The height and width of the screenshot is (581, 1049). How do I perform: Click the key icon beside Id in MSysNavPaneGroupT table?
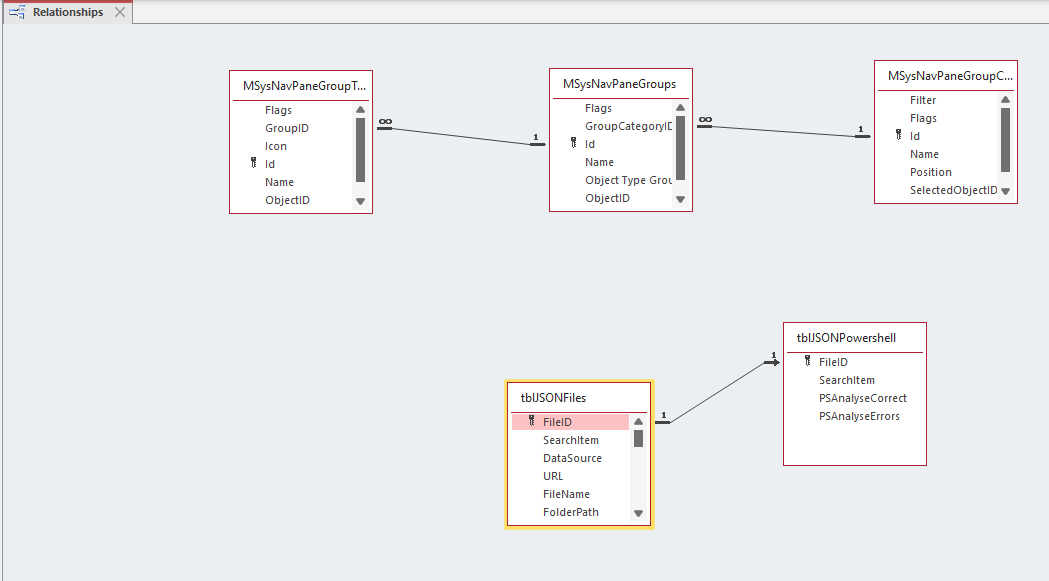pyautogui.click(x=254, y=163)
